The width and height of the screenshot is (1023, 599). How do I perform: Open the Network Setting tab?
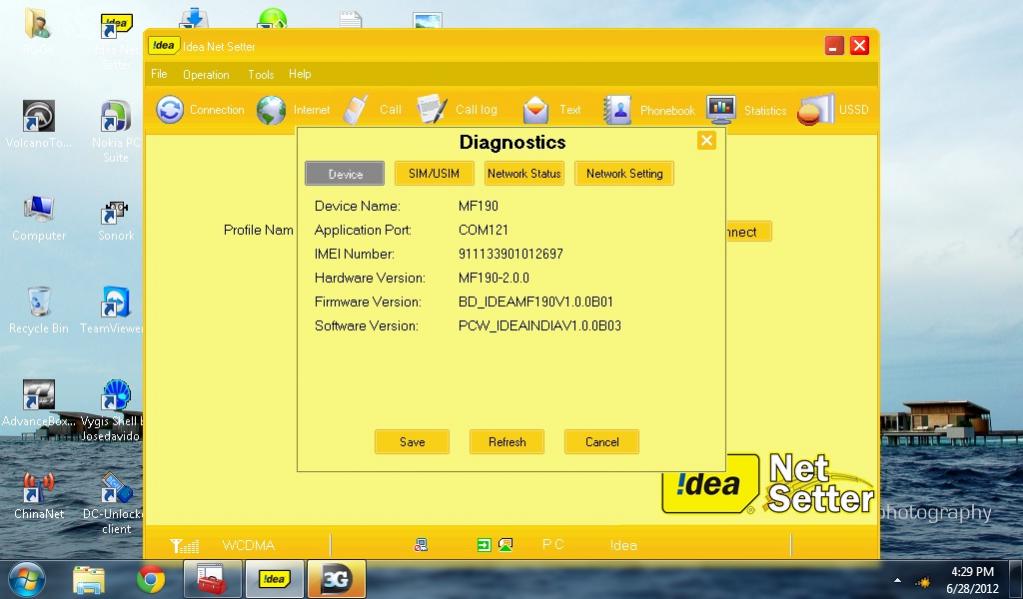coord(624,174)
